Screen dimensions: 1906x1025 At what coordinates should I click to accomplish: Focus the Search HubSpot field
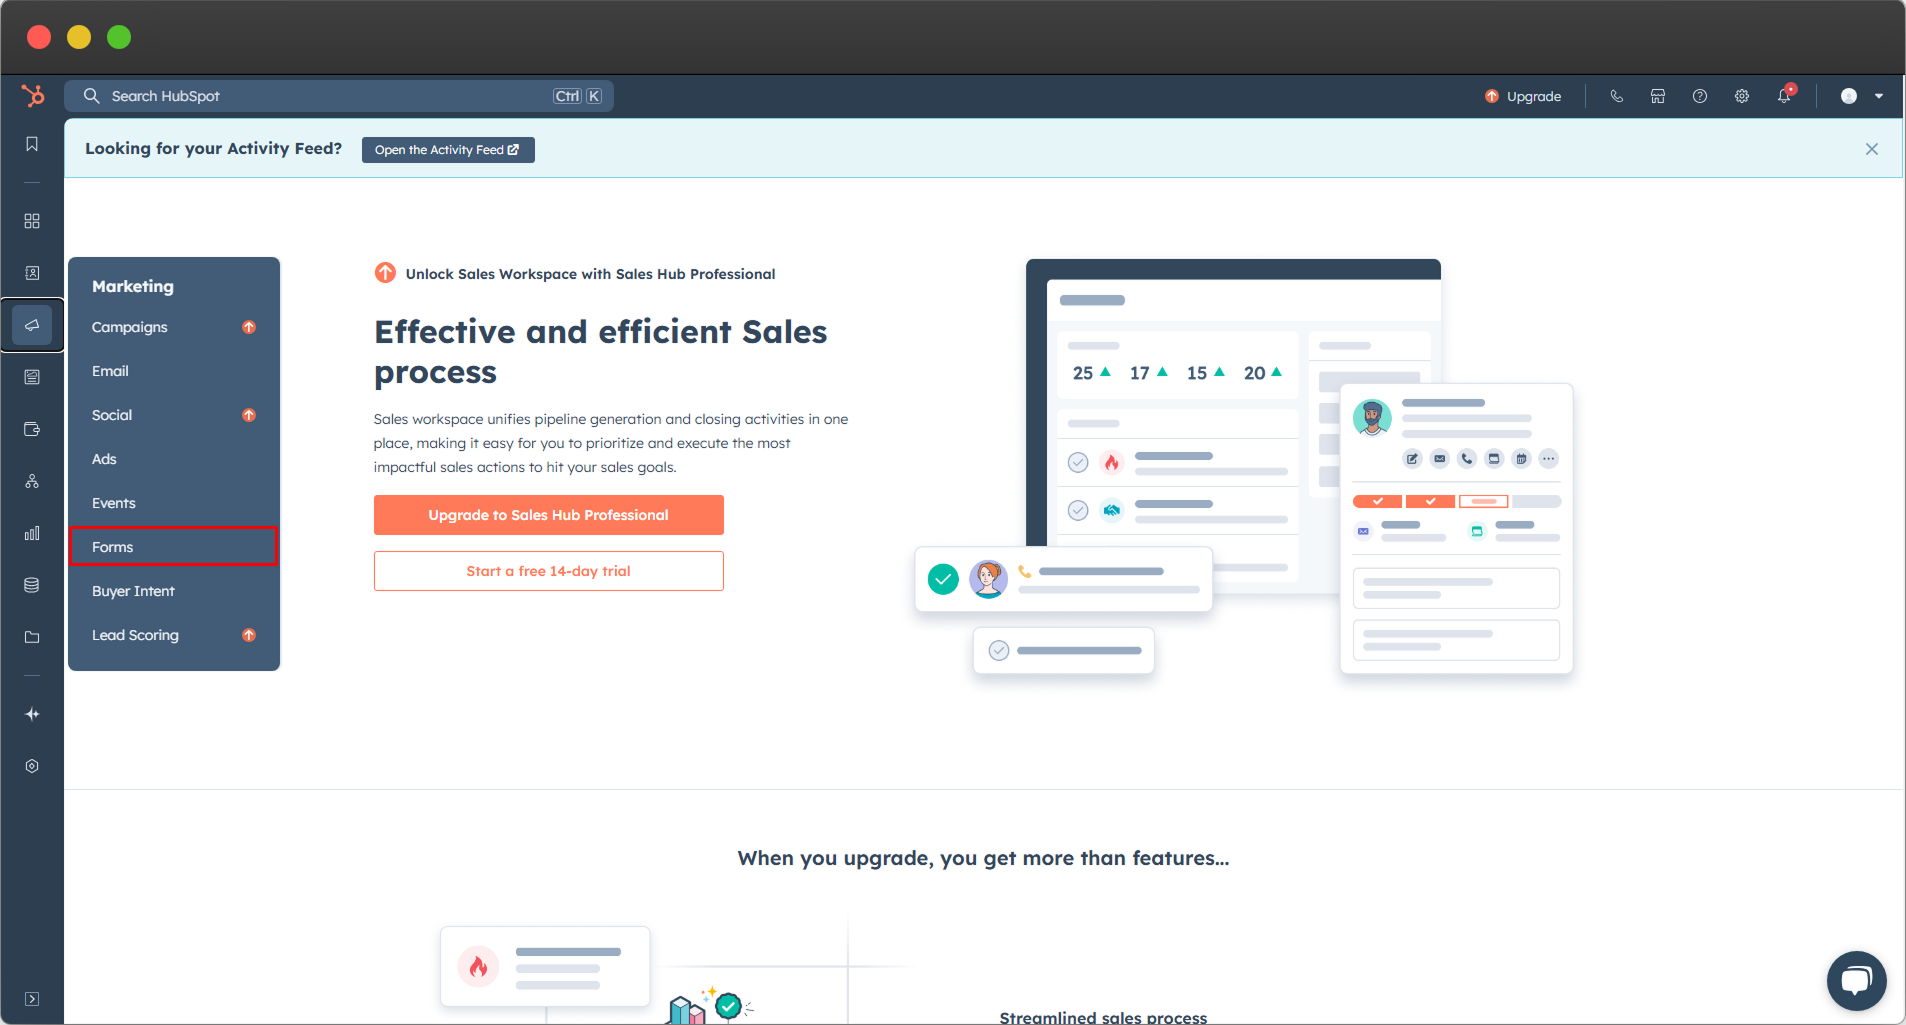[x=339, y=96]
